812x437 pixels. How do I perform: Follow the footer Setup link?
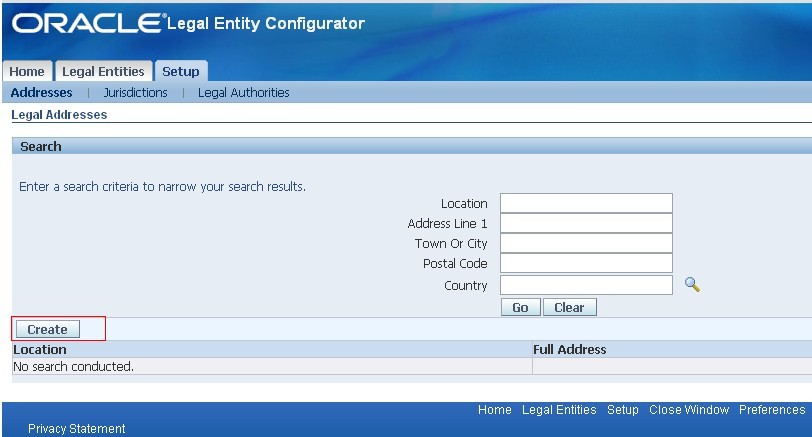click(622, 410)
